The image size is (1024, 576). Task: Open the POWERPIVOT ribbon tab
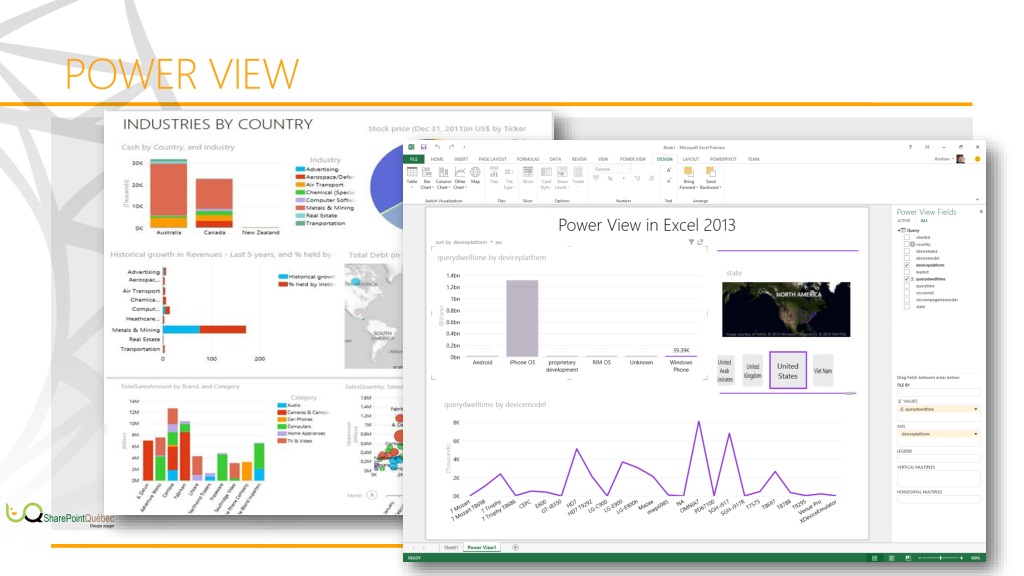(x=723, y=159)
